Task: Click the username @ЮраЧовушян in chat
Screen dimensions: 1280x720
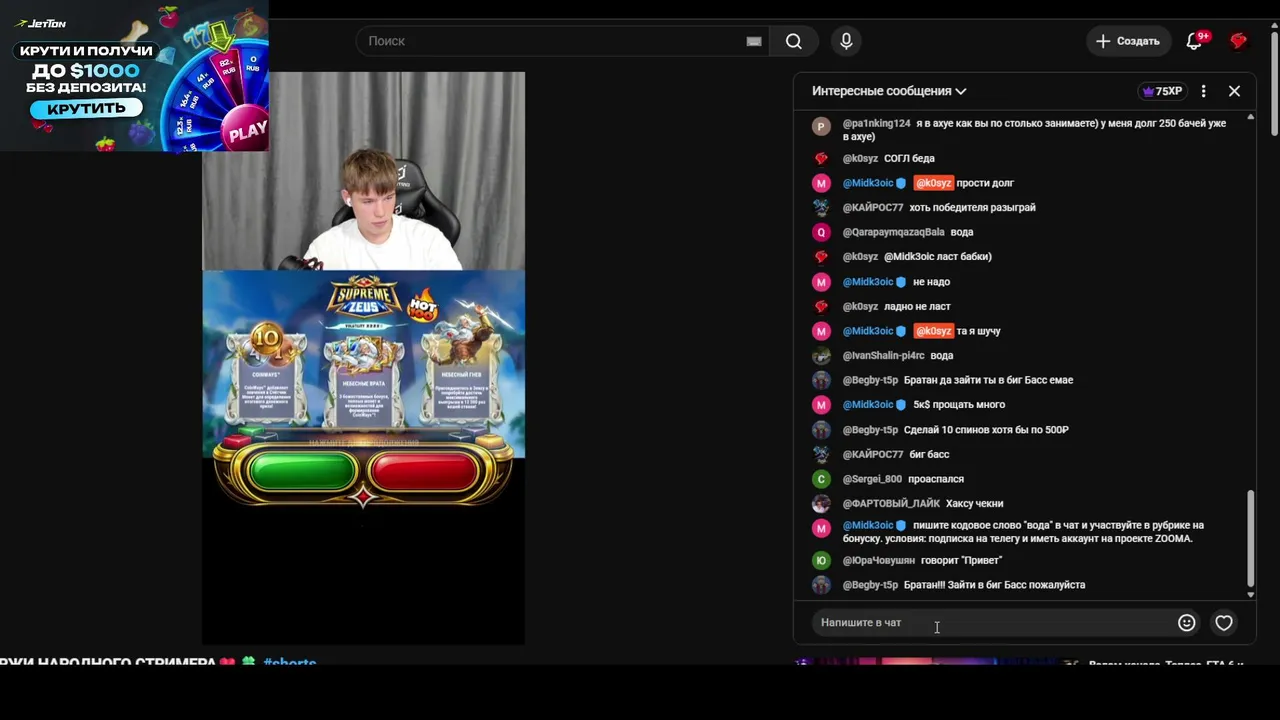Action: click(879, 561)
